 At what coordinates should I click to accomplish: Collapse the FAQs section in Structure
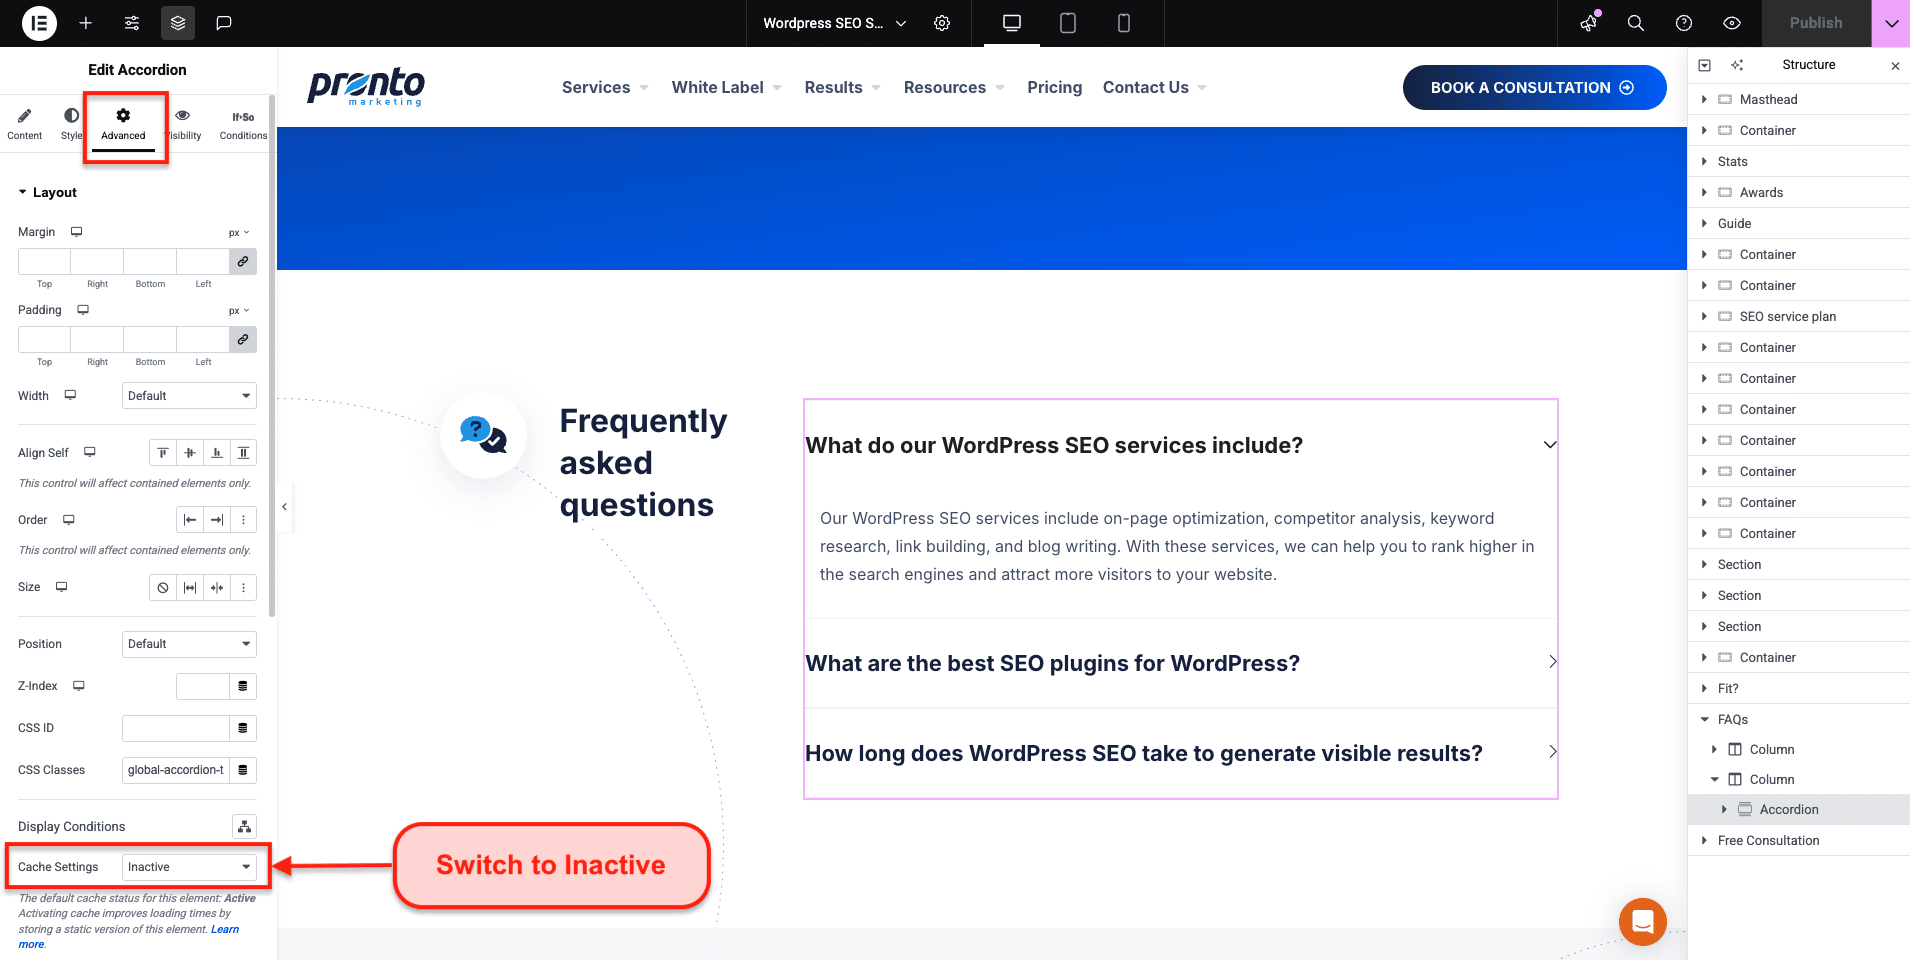coord(1705,720)
